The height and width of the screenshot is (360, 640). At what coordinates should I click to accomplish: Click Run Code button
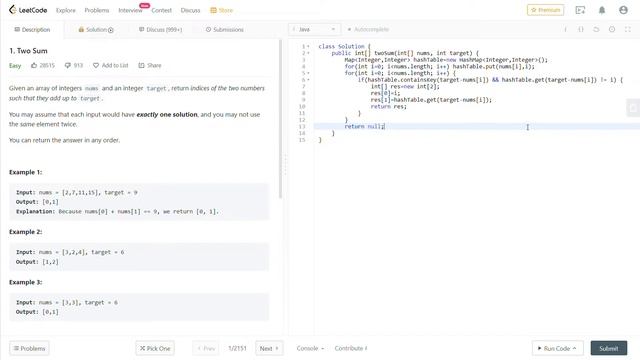tap(557, 348)
